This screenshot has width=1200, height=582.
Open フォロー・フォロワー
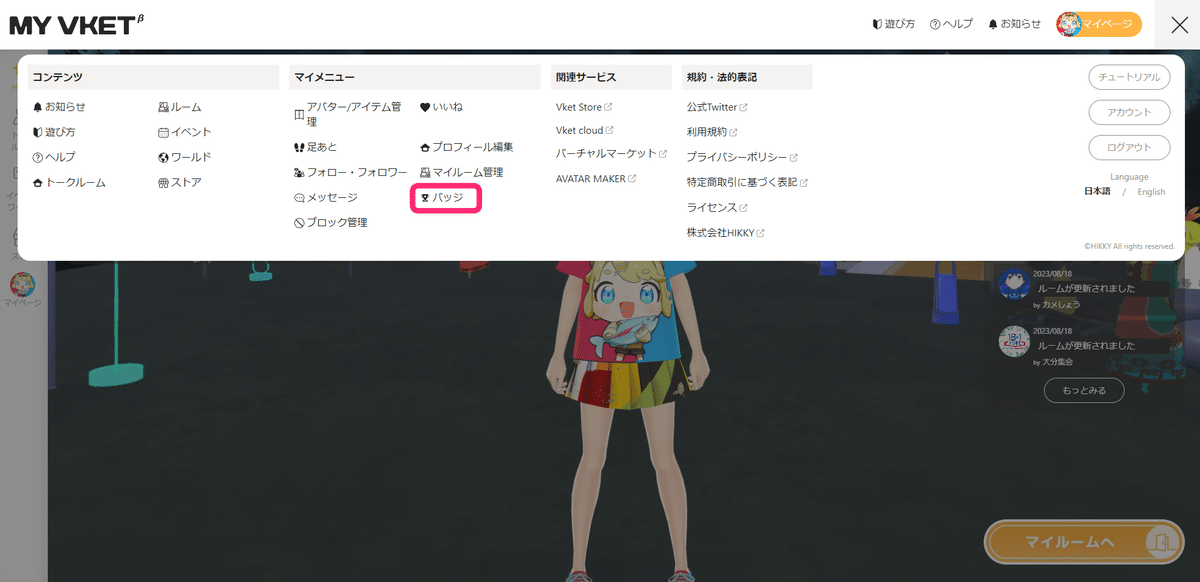click(x=350, y=172)
